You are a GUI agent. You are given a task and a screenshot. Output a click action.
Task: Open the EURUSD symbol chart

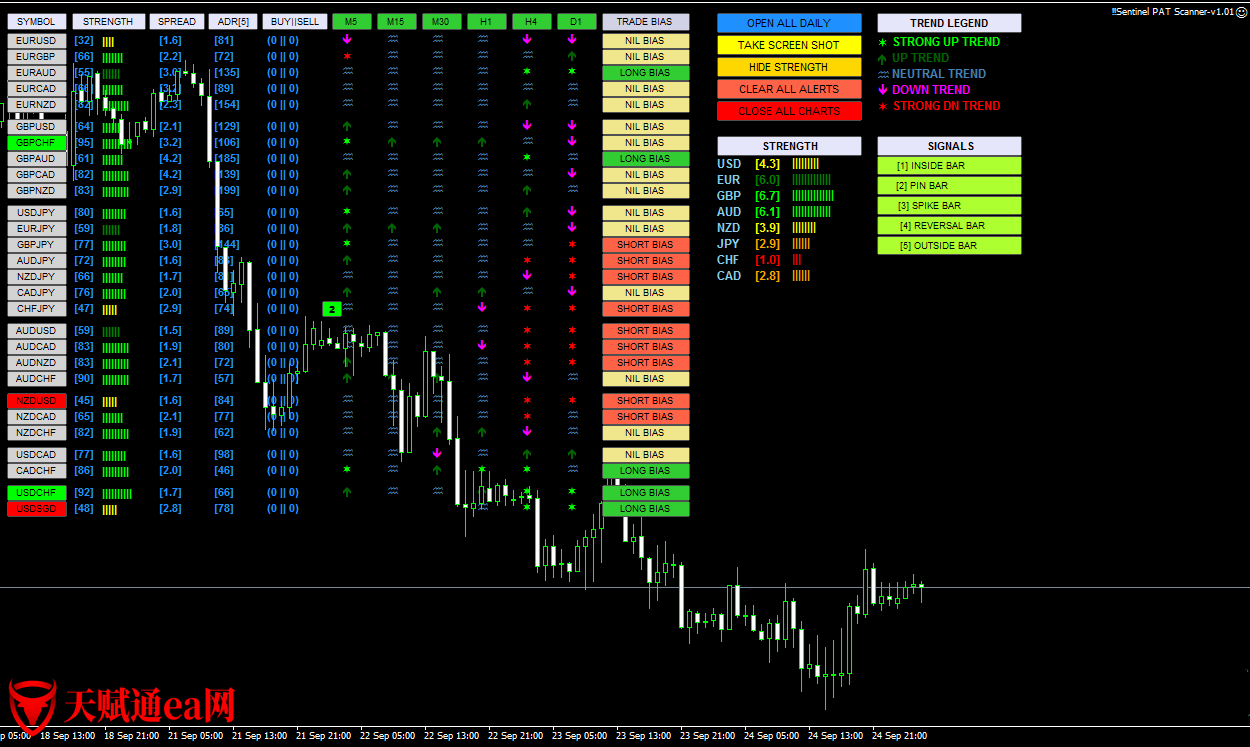coord(37,41)
